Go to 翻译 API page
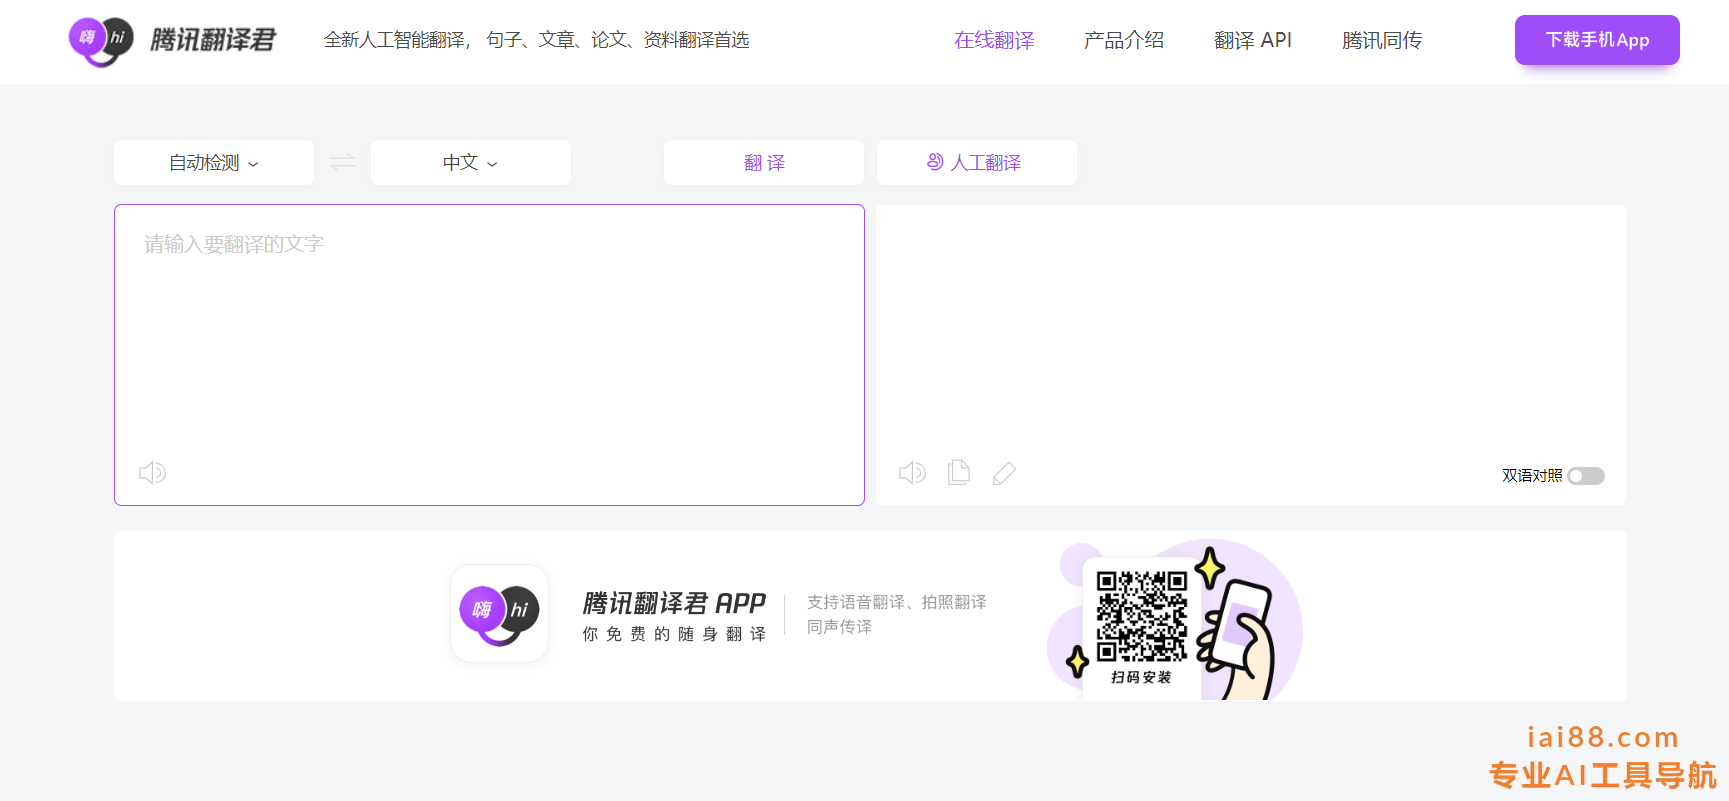The width and height of the screenshot is (1729, 801). (x=1253, y=40)
